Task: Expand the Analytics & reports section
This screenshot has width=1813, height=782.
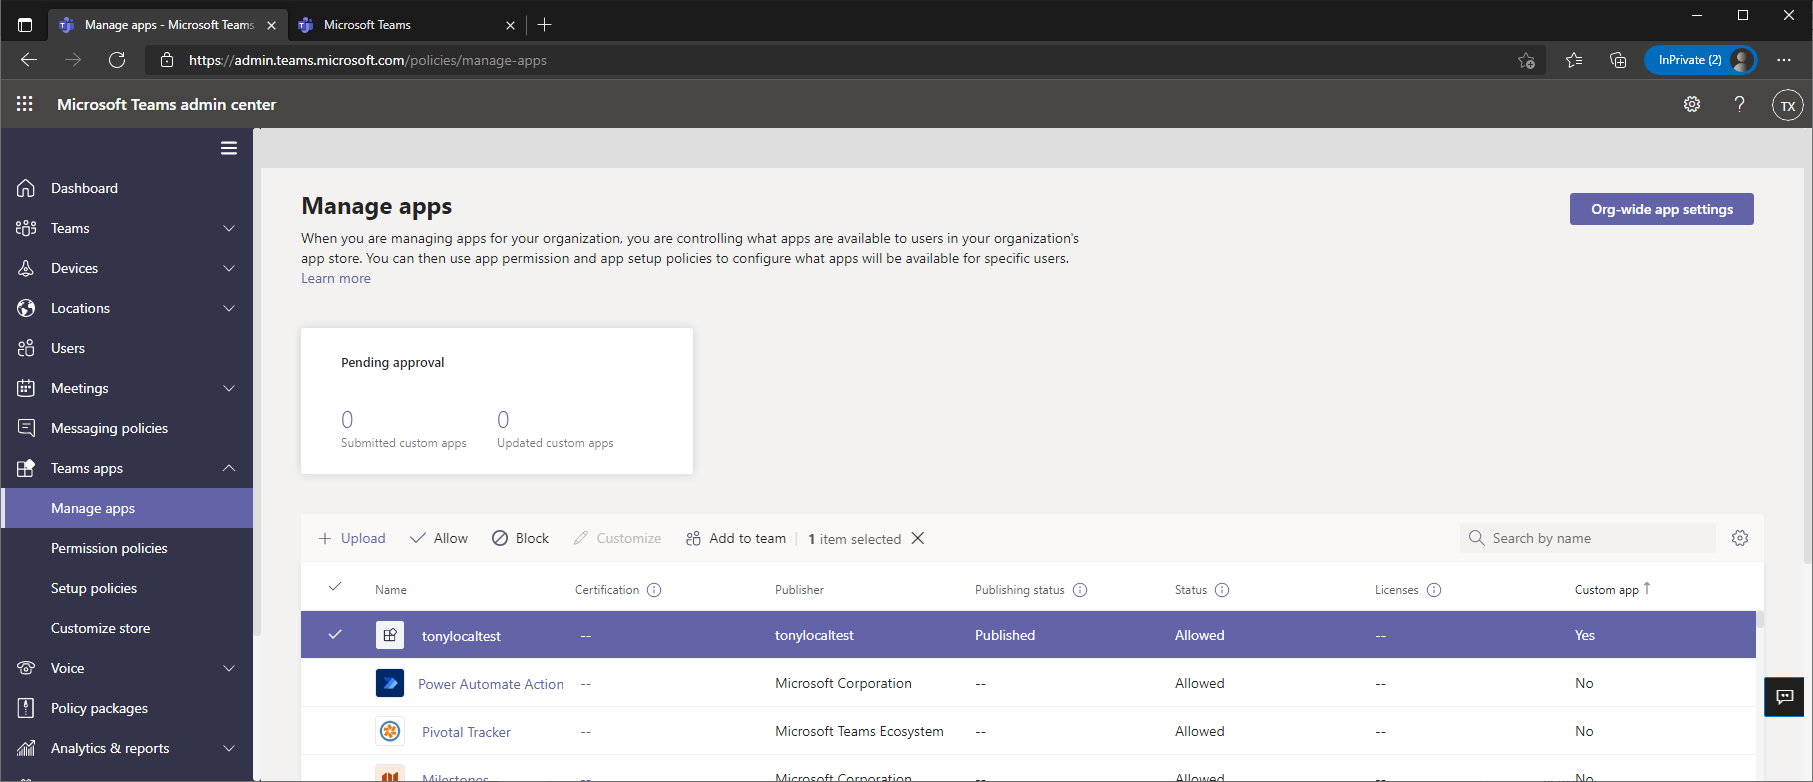Action: tap(229, 748)
